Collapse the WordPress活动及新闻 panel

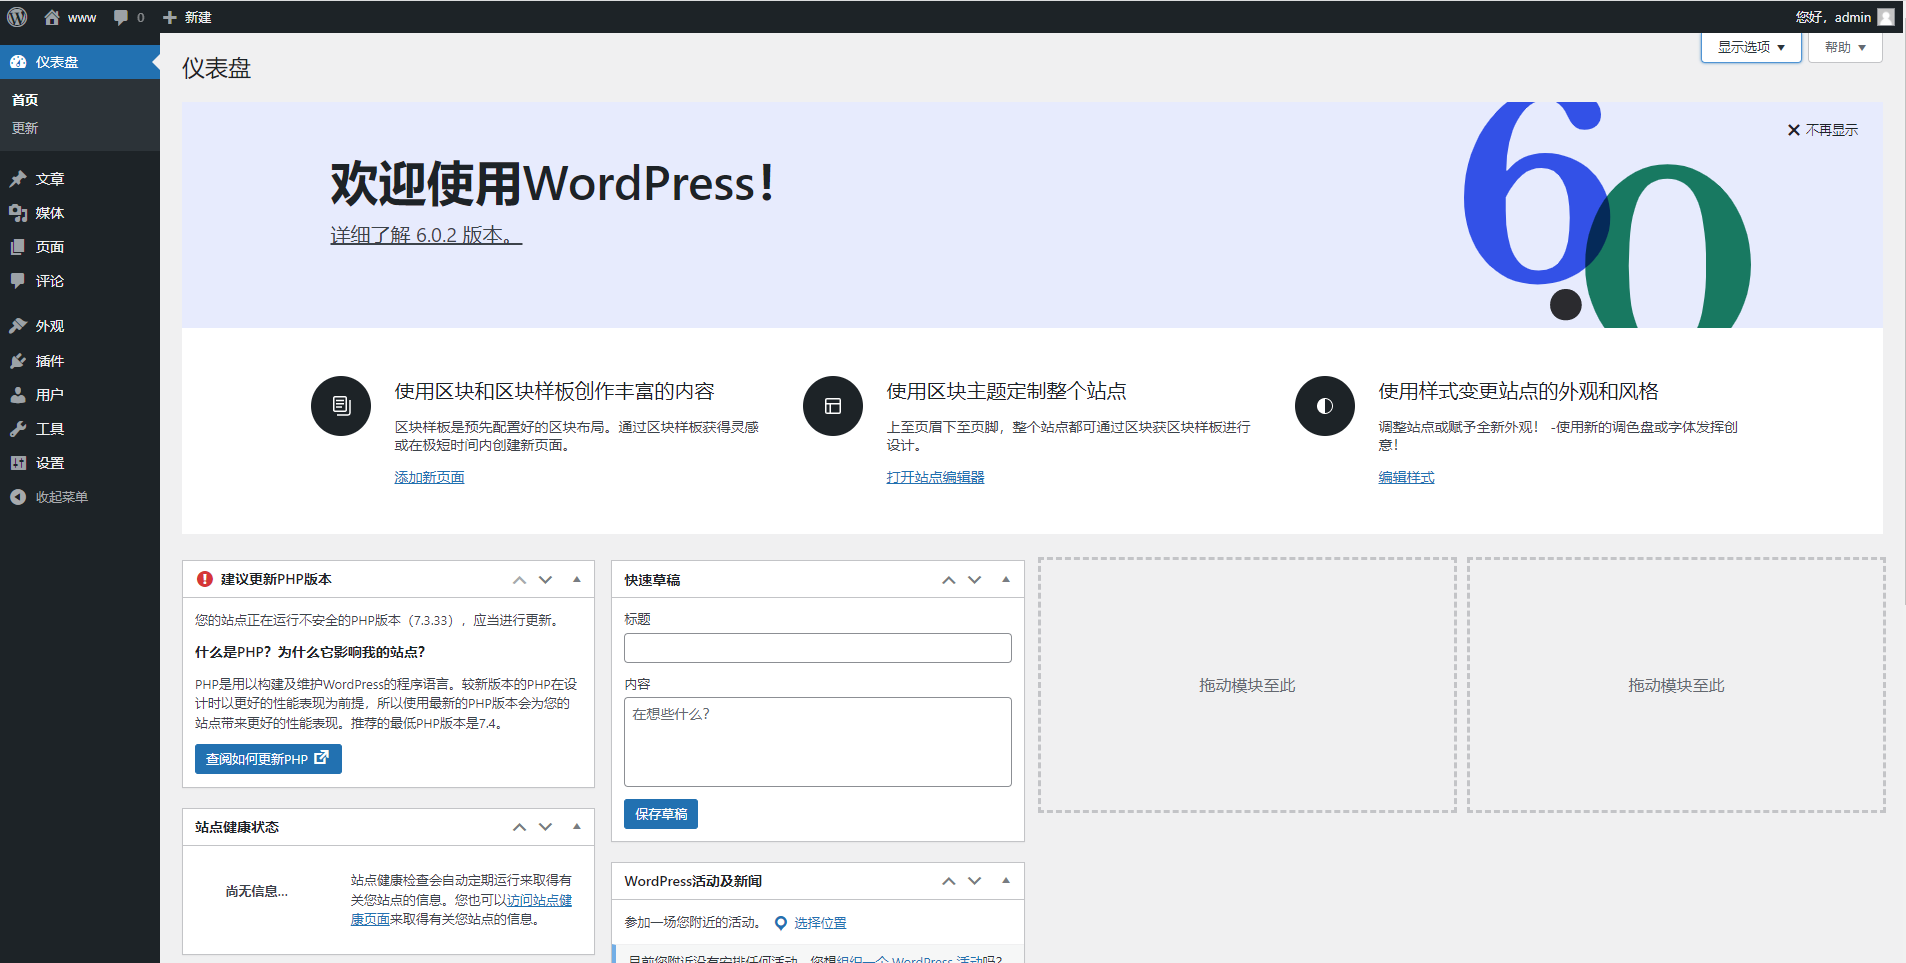tap(1005, 880)
